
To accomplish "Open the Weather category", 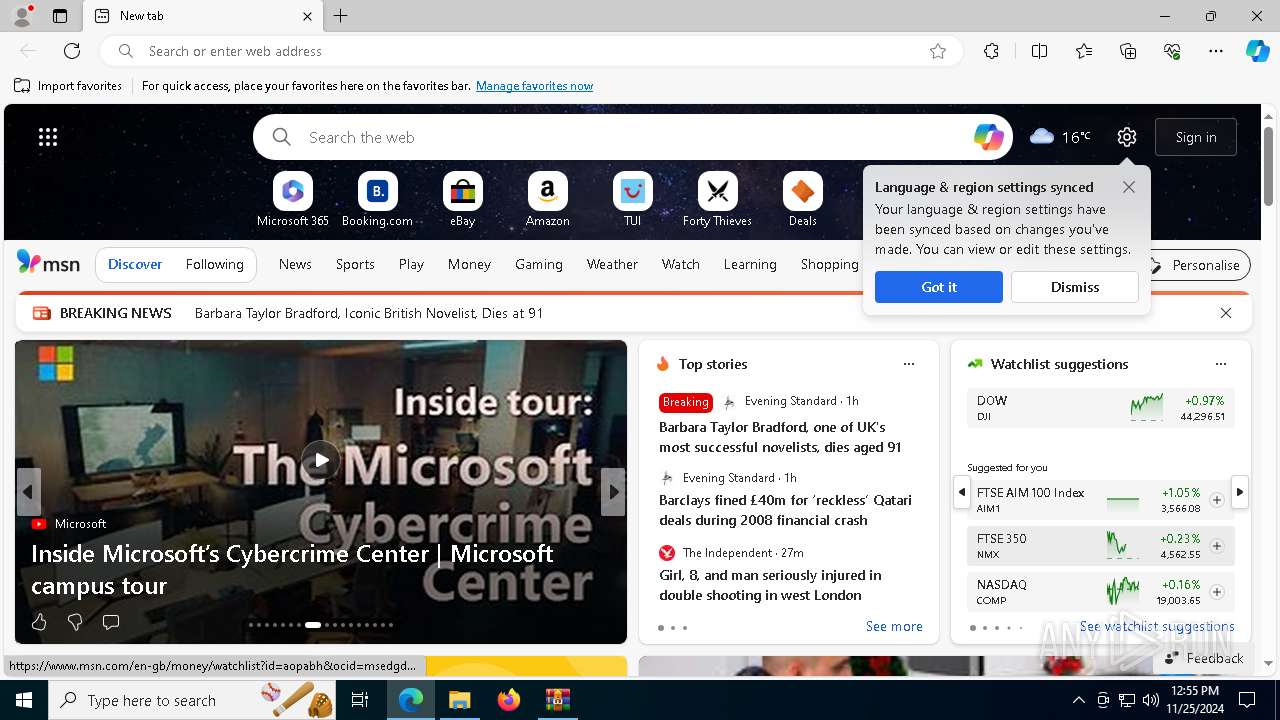I will [x=612, y=264].
